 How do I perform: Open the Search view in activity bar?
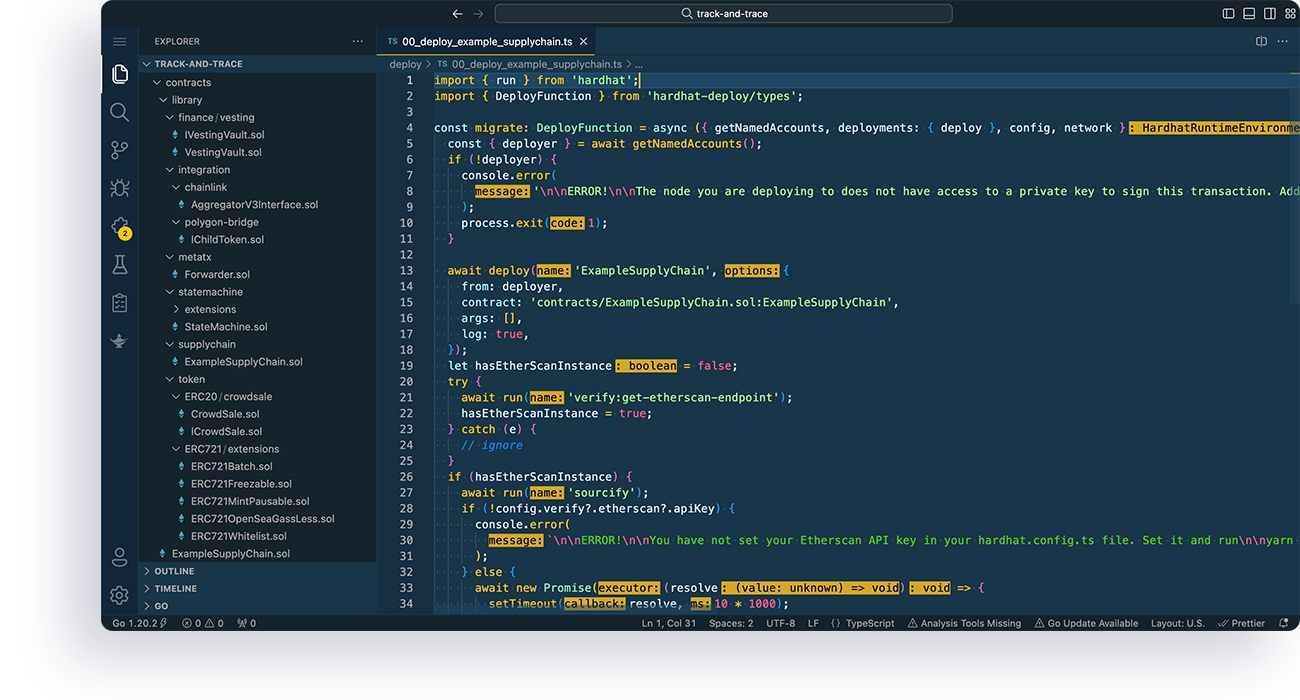click(119, 112)
